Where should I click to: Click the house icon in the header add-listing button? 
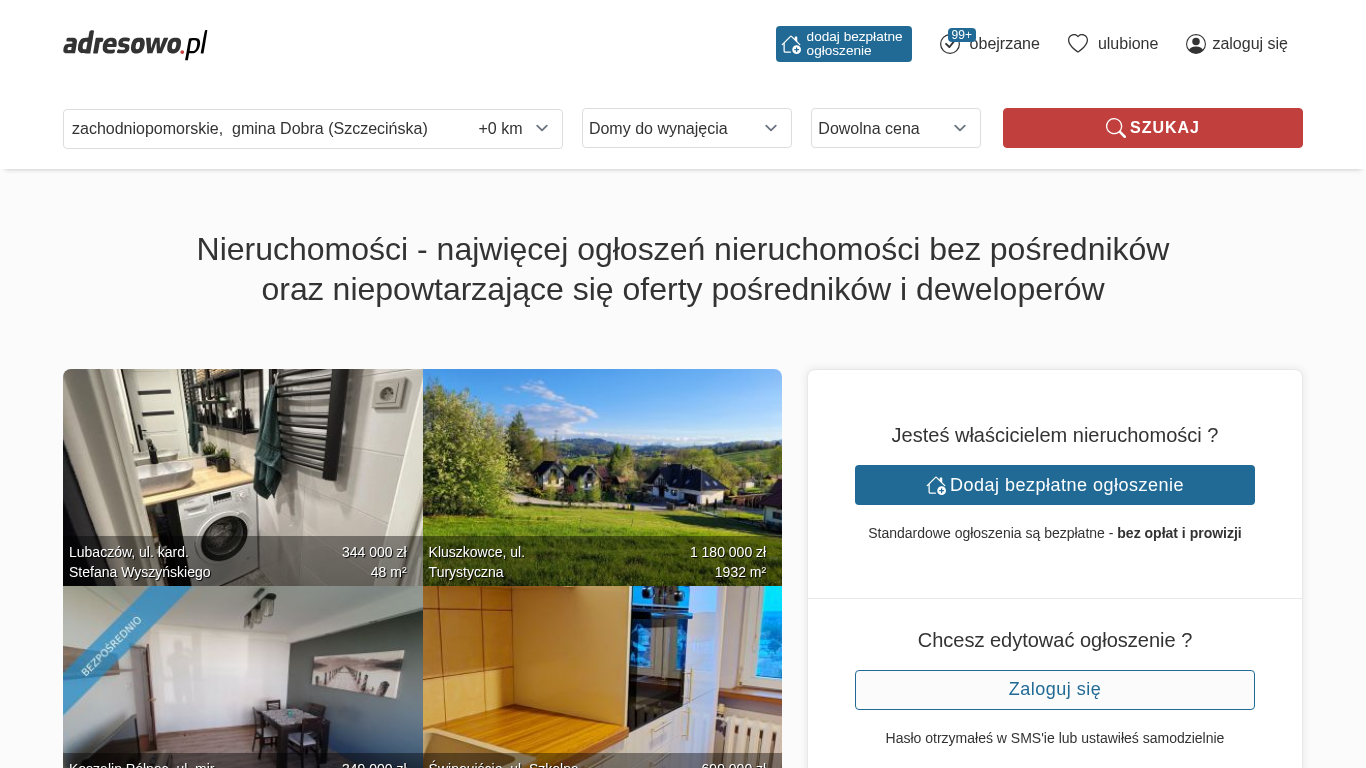point(791,44)
